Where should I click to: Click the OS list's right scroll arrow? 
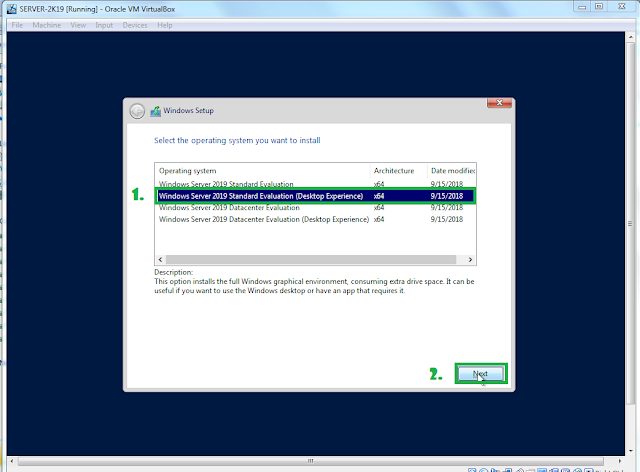[x=470, y=260]
